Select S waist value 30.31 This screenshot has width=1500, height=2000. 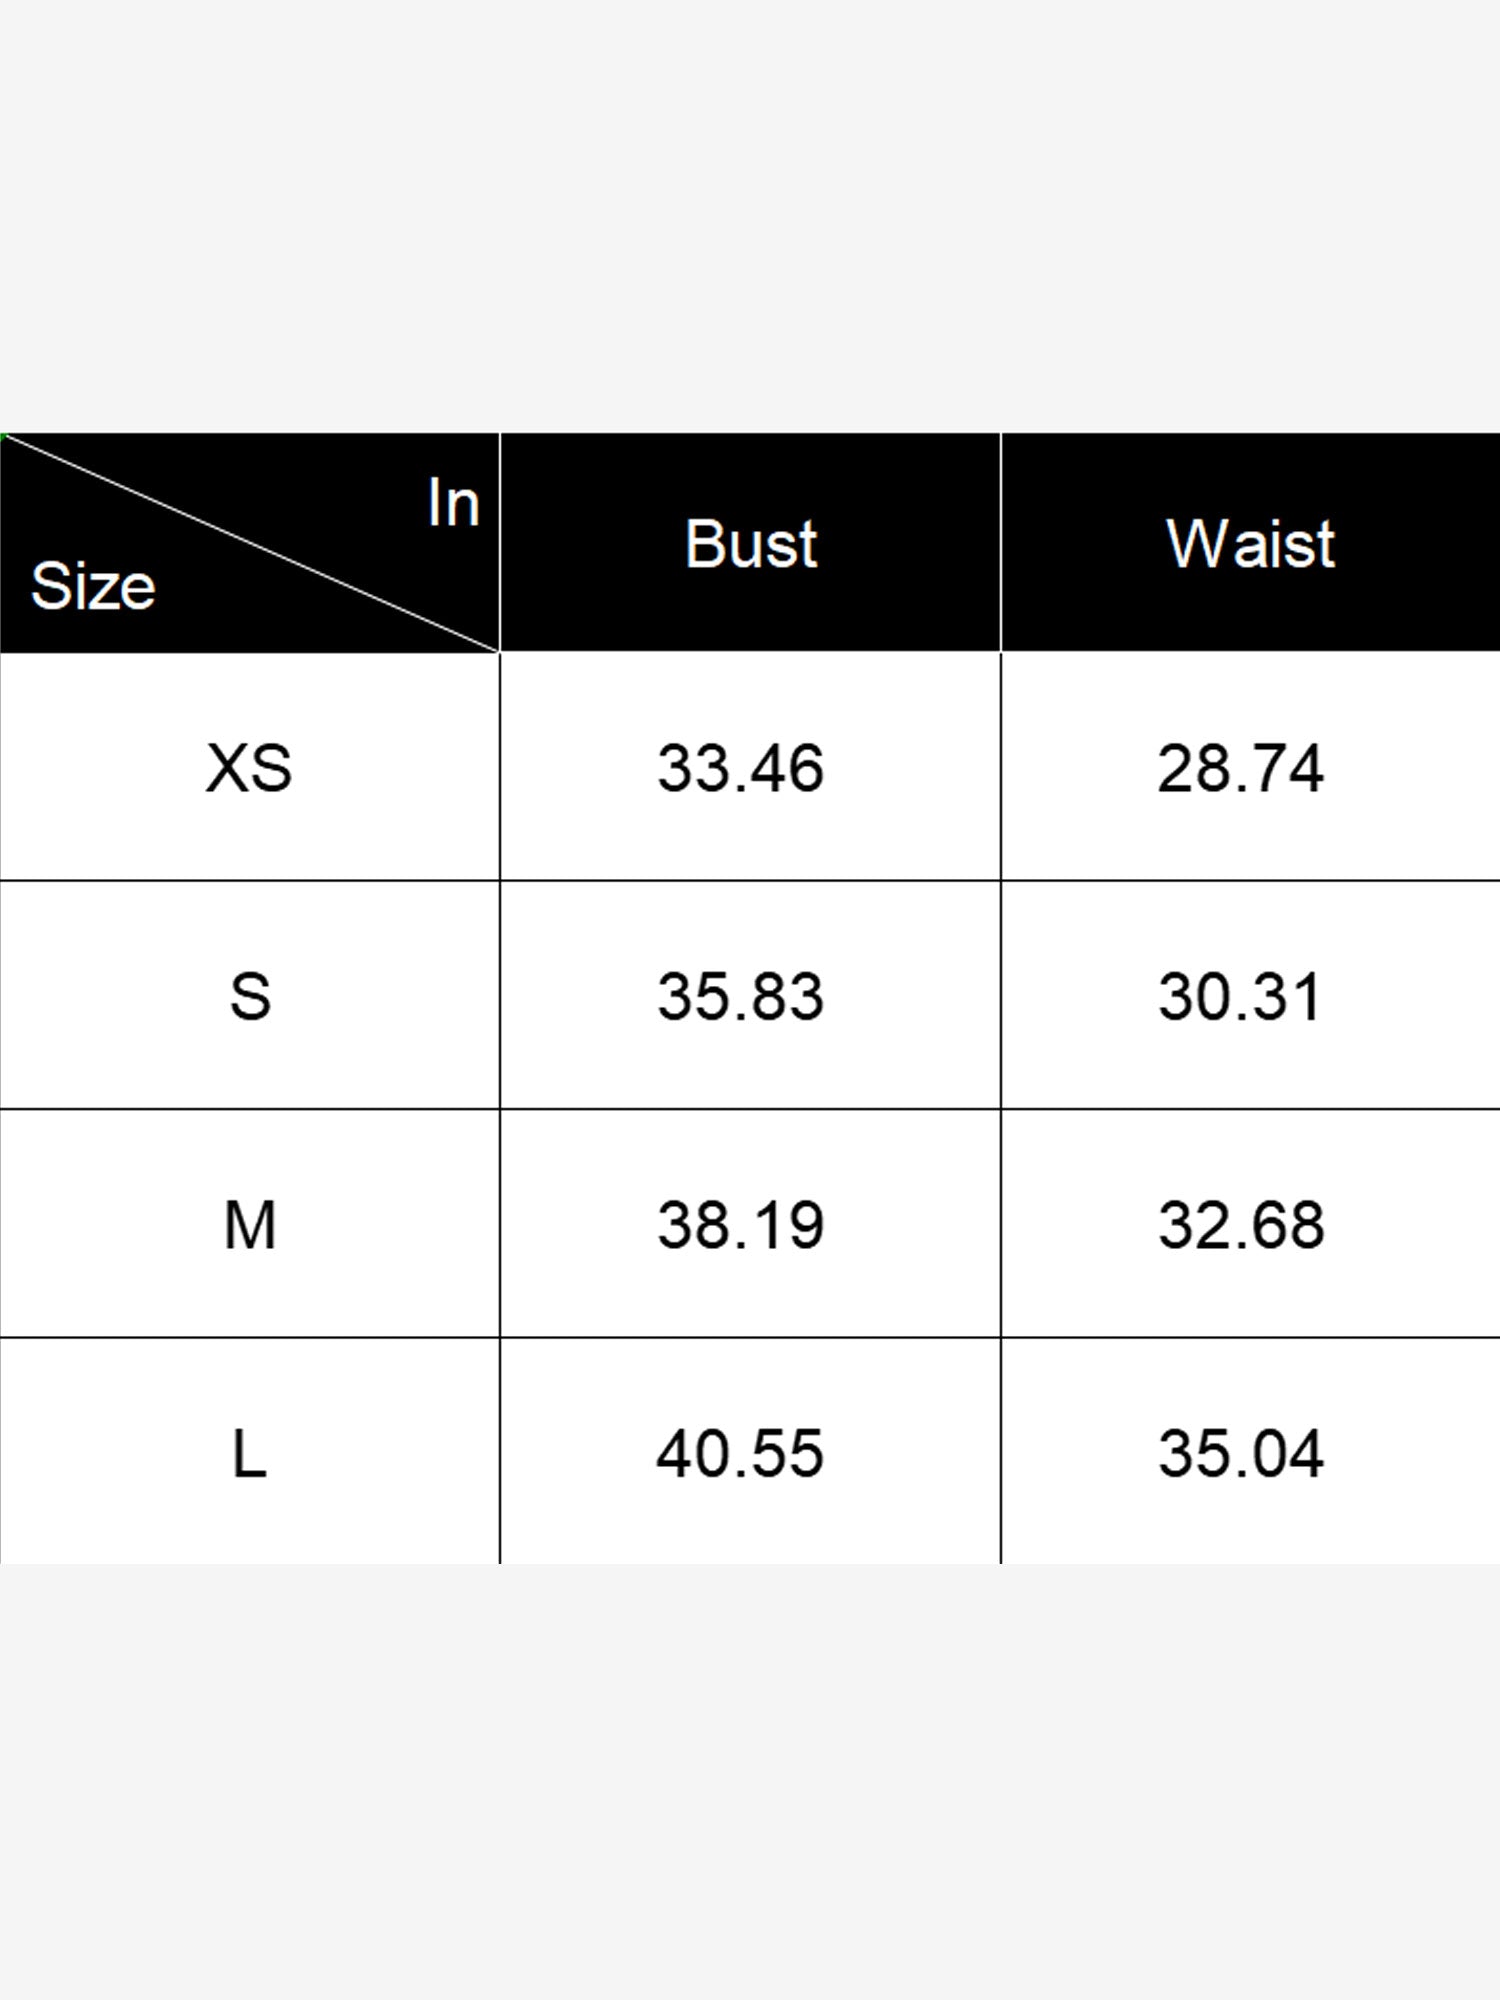click(x=1240, y=996)
